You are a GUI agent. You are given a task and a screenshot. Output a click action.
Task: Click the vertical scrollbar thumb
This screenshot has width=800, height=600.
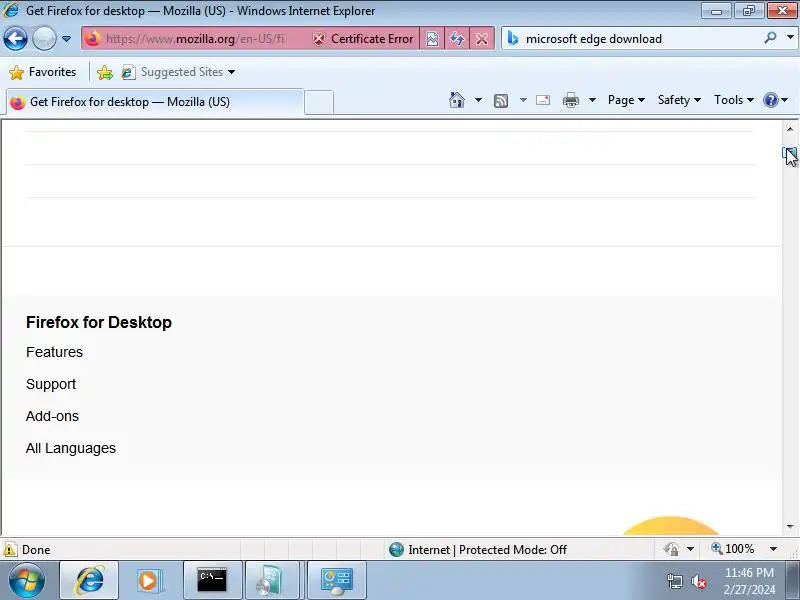click(790, 153)
